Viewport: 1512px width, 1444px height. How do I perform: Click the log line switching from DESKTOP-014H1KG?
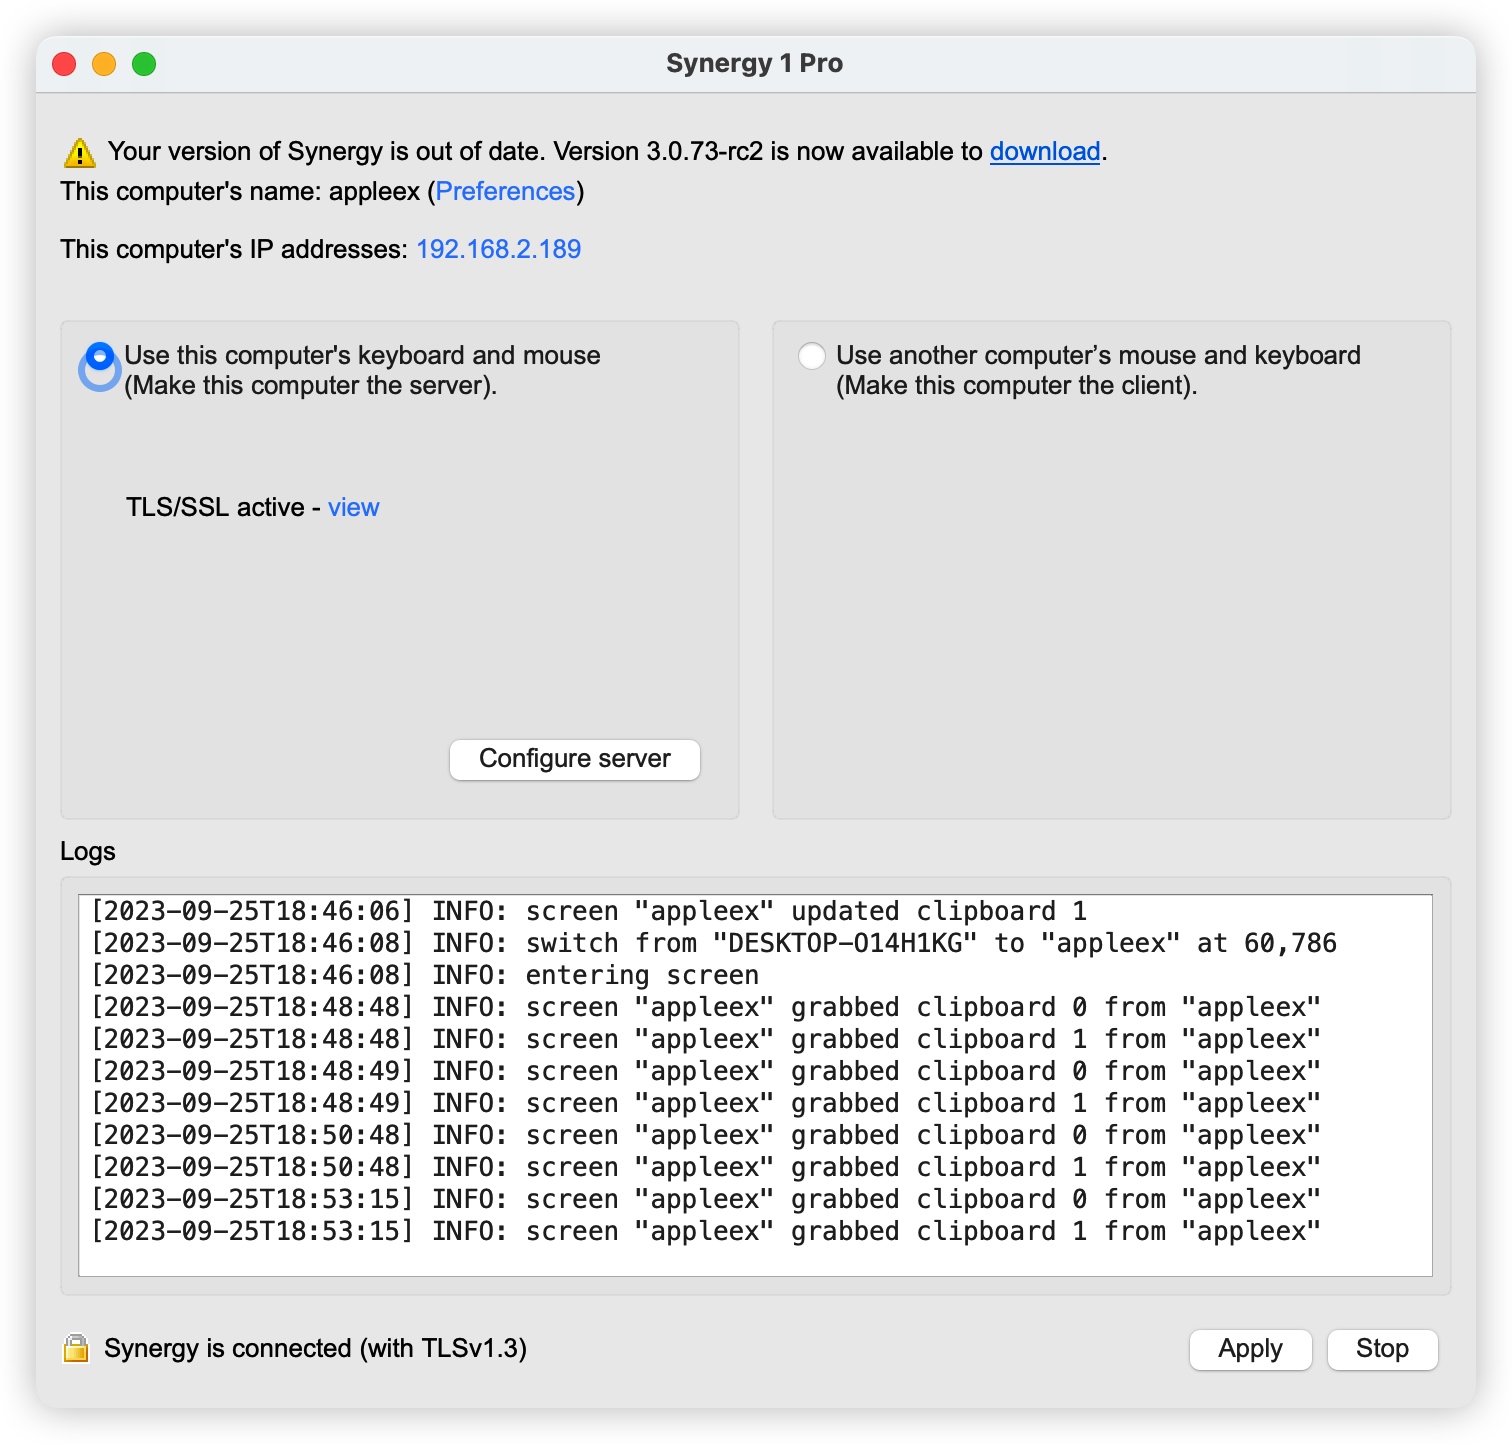click(x=714, y=943)
